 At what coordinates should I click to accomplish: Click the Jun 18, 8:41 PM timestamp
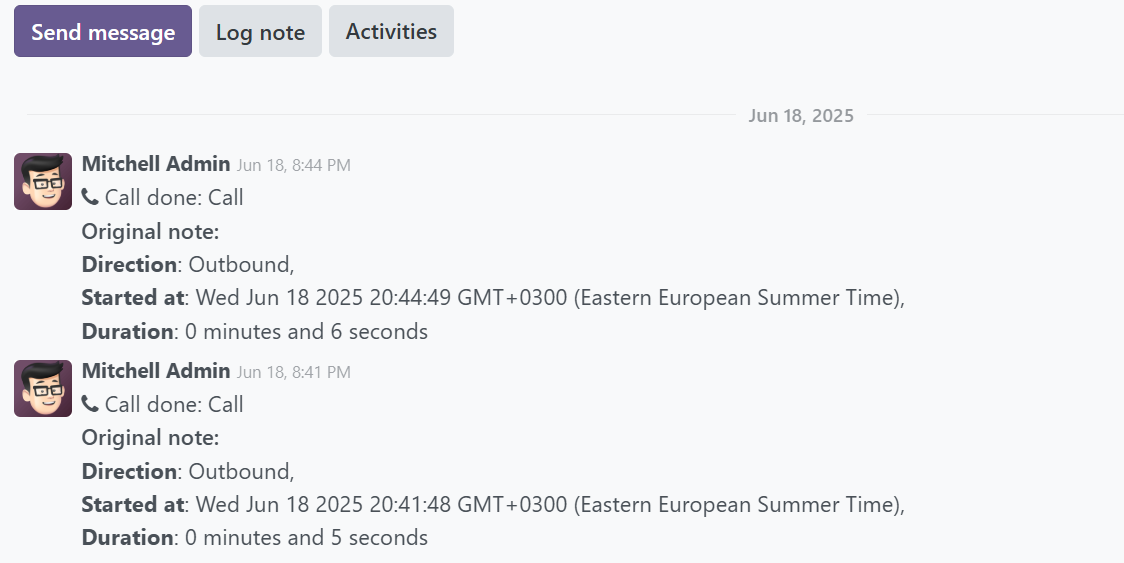293,372
